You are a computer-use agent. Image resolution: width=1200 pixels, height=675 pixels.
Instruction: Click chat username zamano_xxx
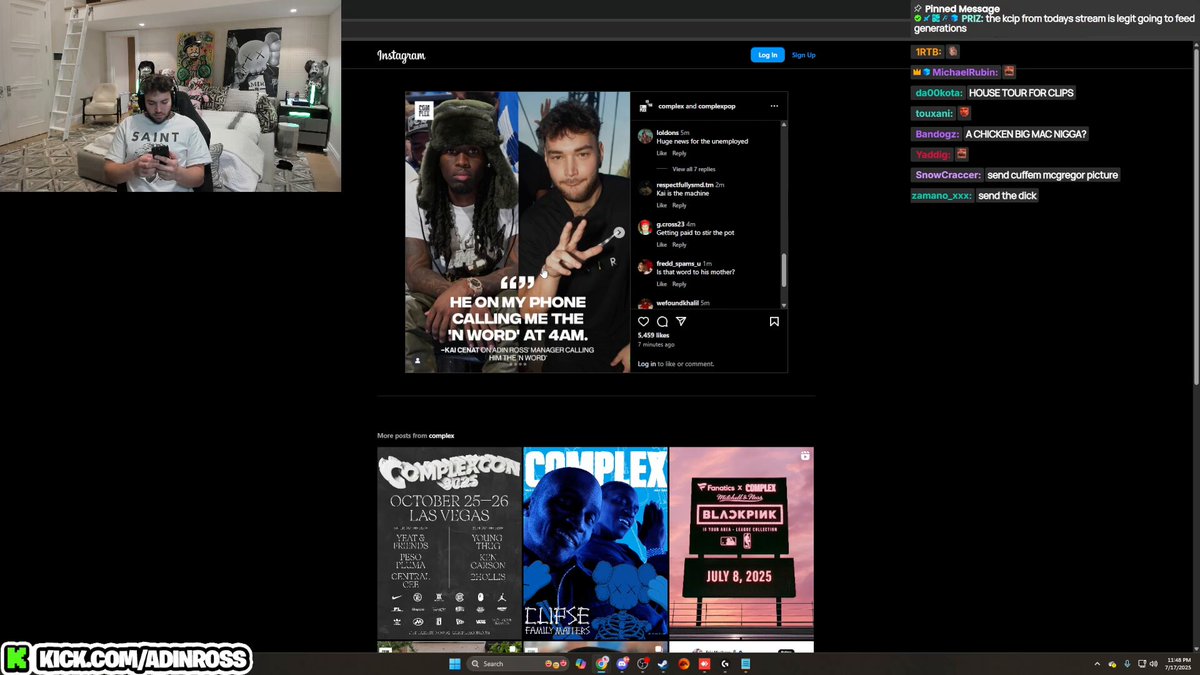click(x=942, y=196)
